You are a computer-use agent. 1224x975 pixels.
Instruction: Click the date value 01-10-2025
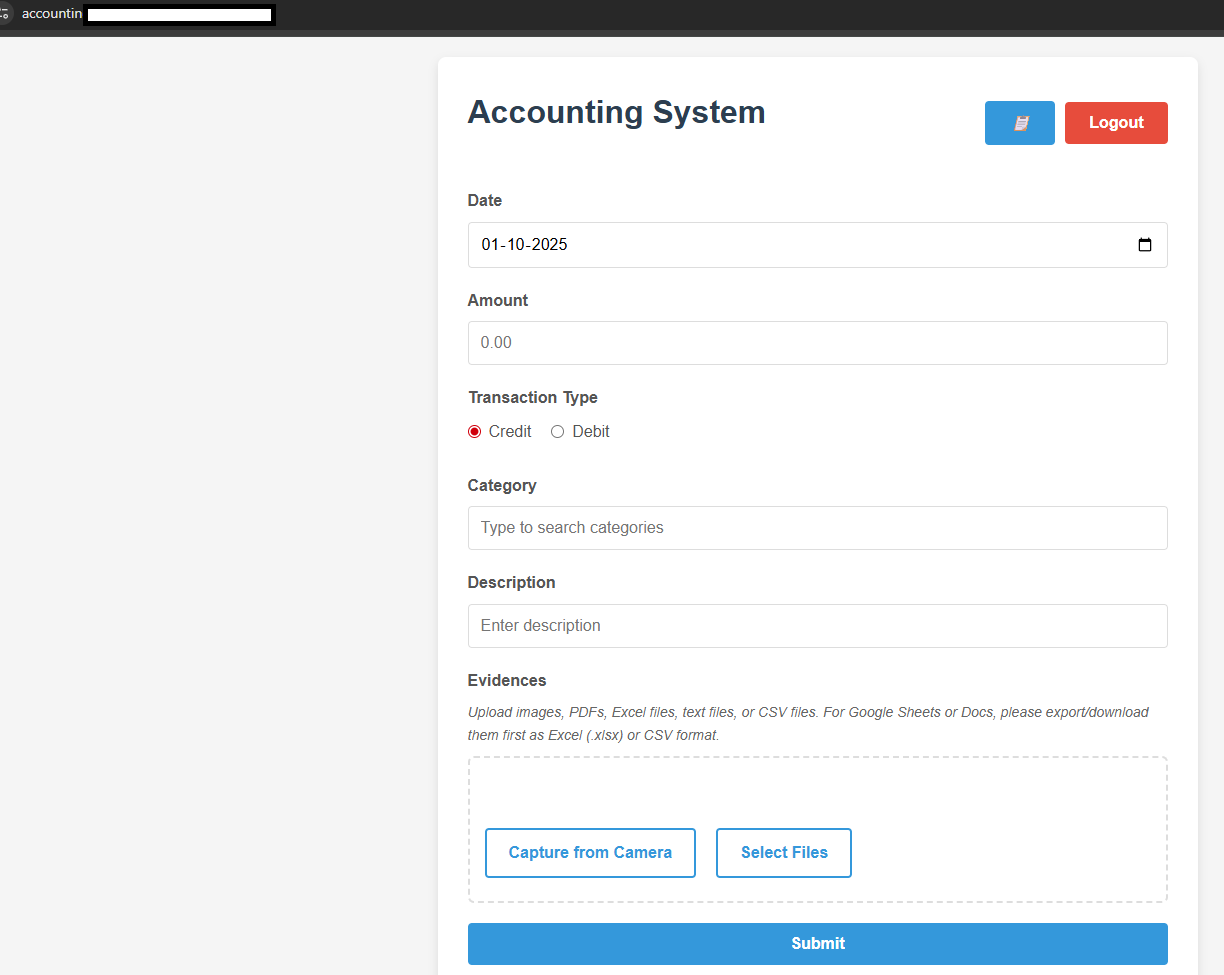point(523,244)
